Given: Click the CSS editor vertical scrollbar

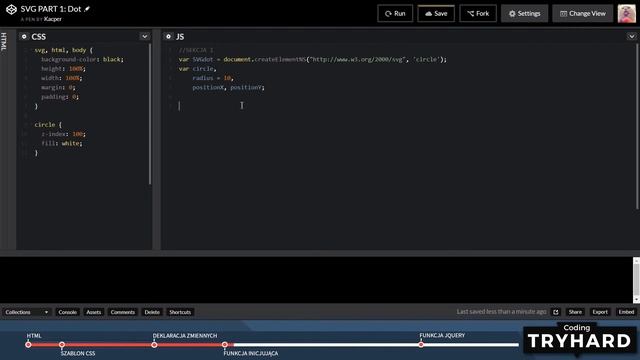Looking at the screenshot, I should click(150, 114).
